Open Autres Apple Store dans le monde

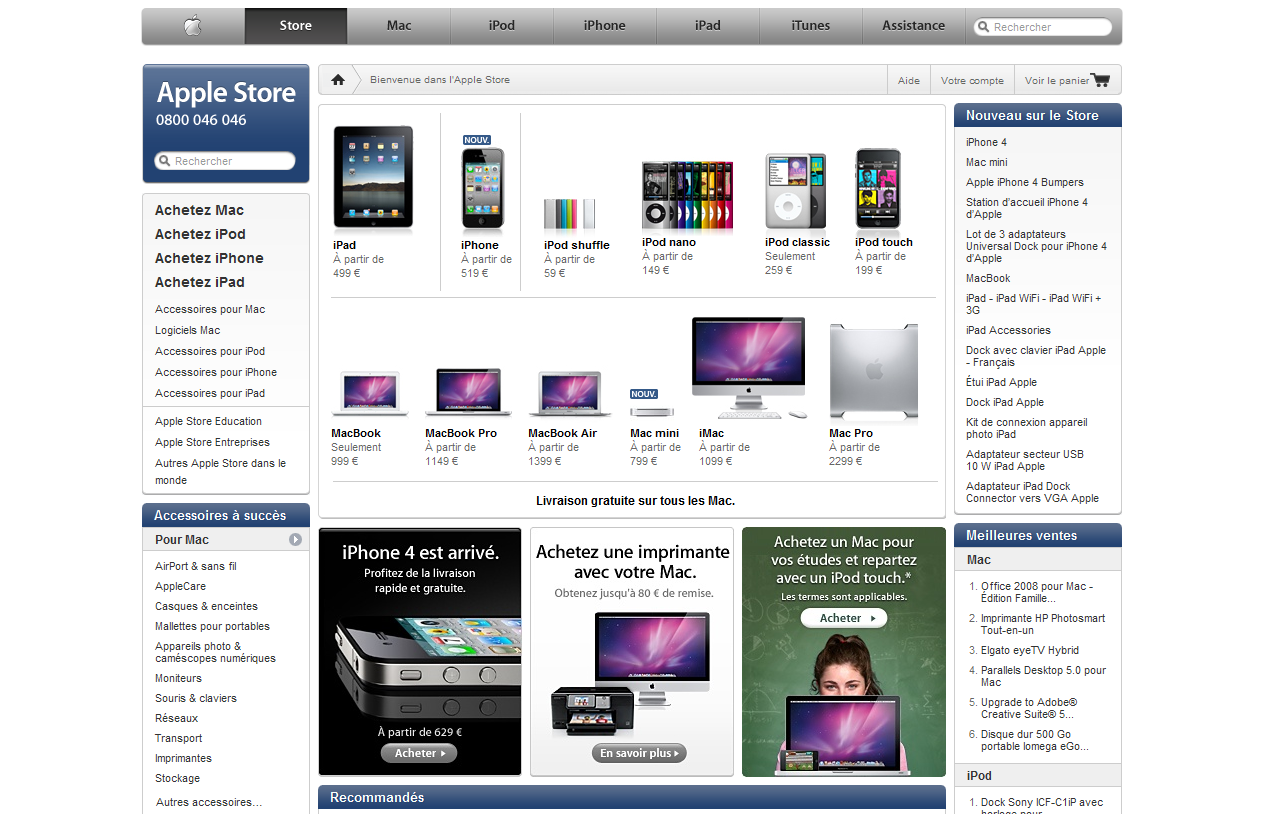pos(220,471)
